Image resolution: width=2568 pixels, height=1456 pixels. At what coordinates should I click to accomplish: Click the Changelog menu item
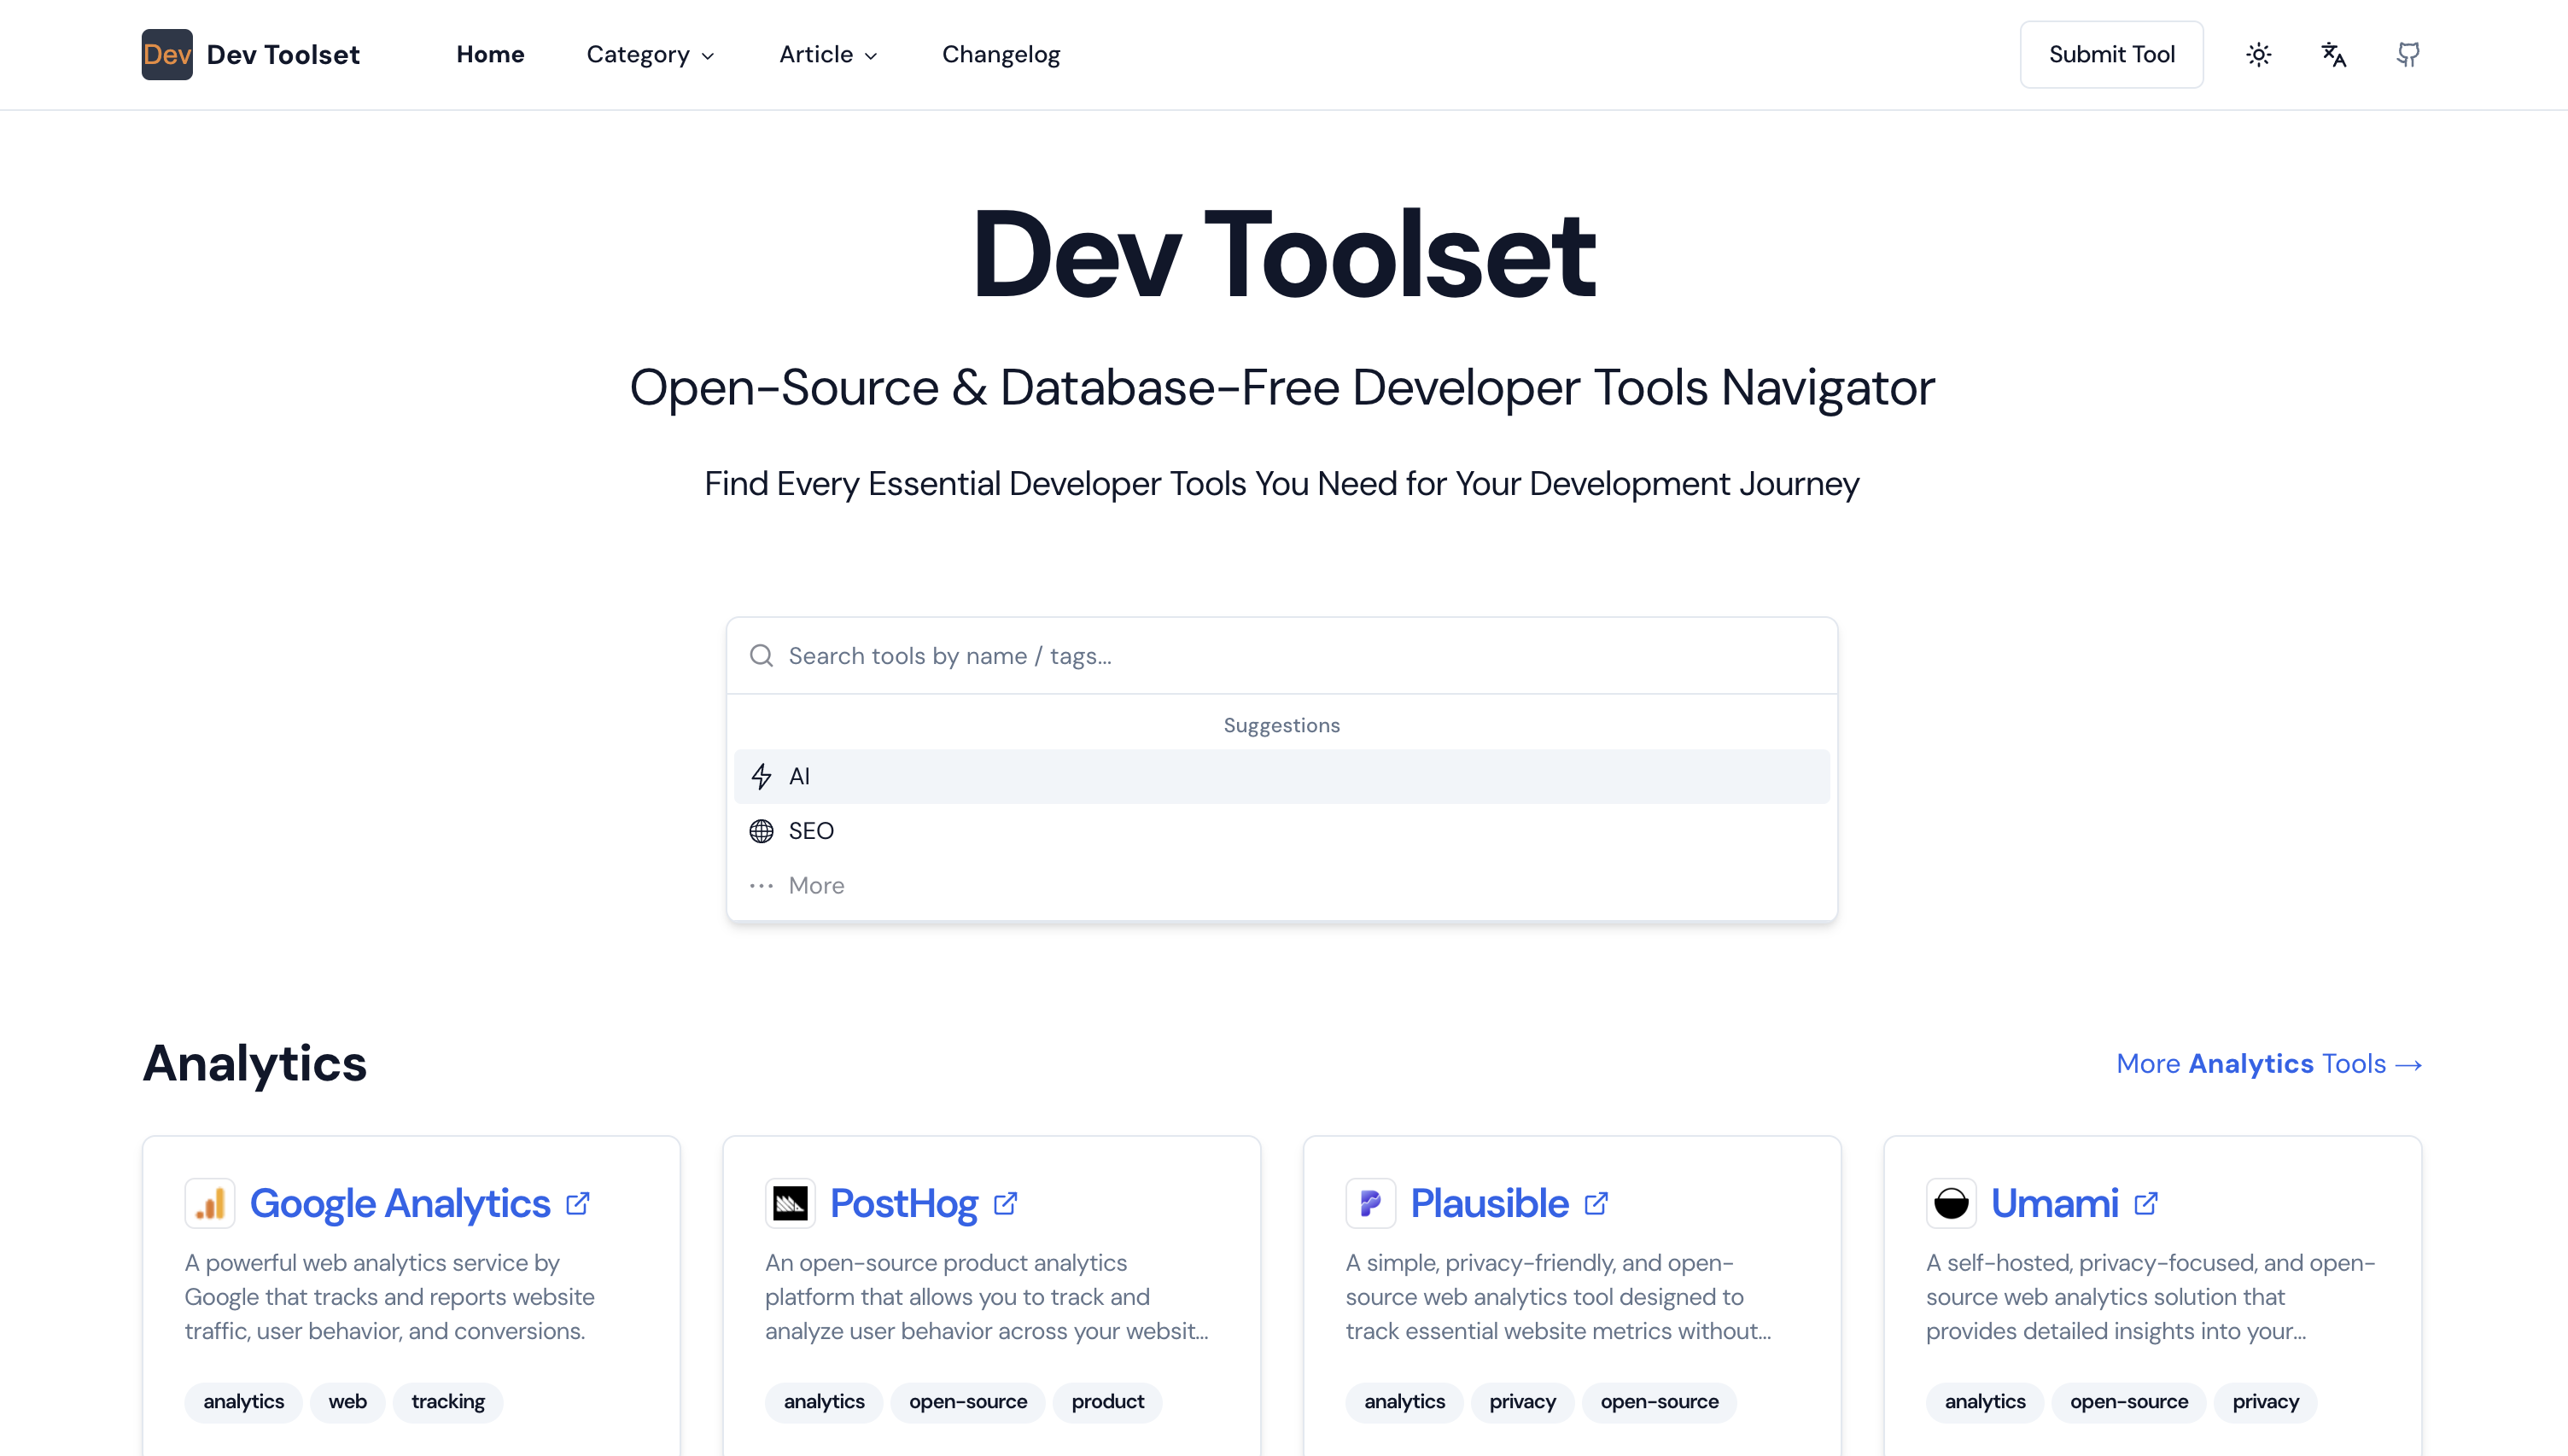(x=998, y=53)
